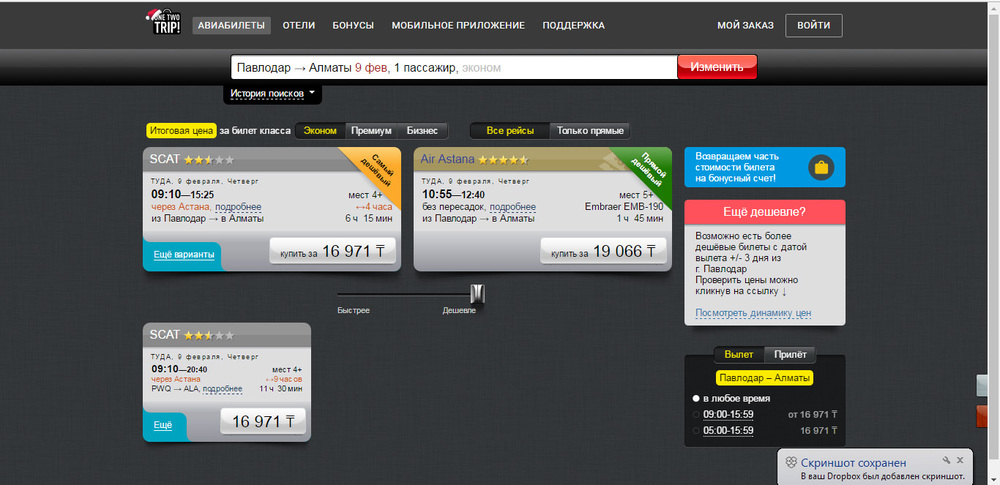Click 'через Астана' on the first SCAT card
The height and width of the screenshot is (485, 1000).
coord(180,207)
